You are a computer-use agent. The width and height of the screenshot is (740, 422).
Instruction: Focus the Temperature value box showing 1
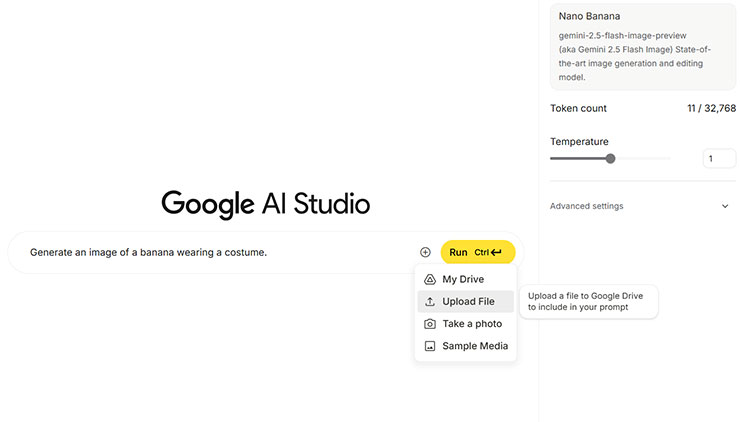click(719, 158)
